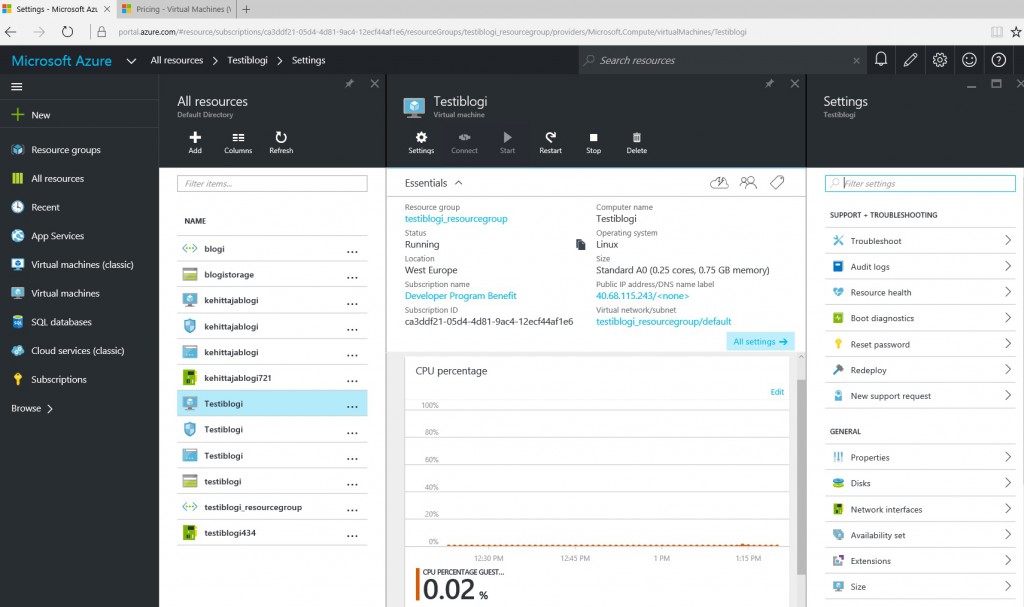Open Virtual machines (classic) in sidebar
Screen dimensions: 1024x607
pyautogui.click(x=79, y=265)
